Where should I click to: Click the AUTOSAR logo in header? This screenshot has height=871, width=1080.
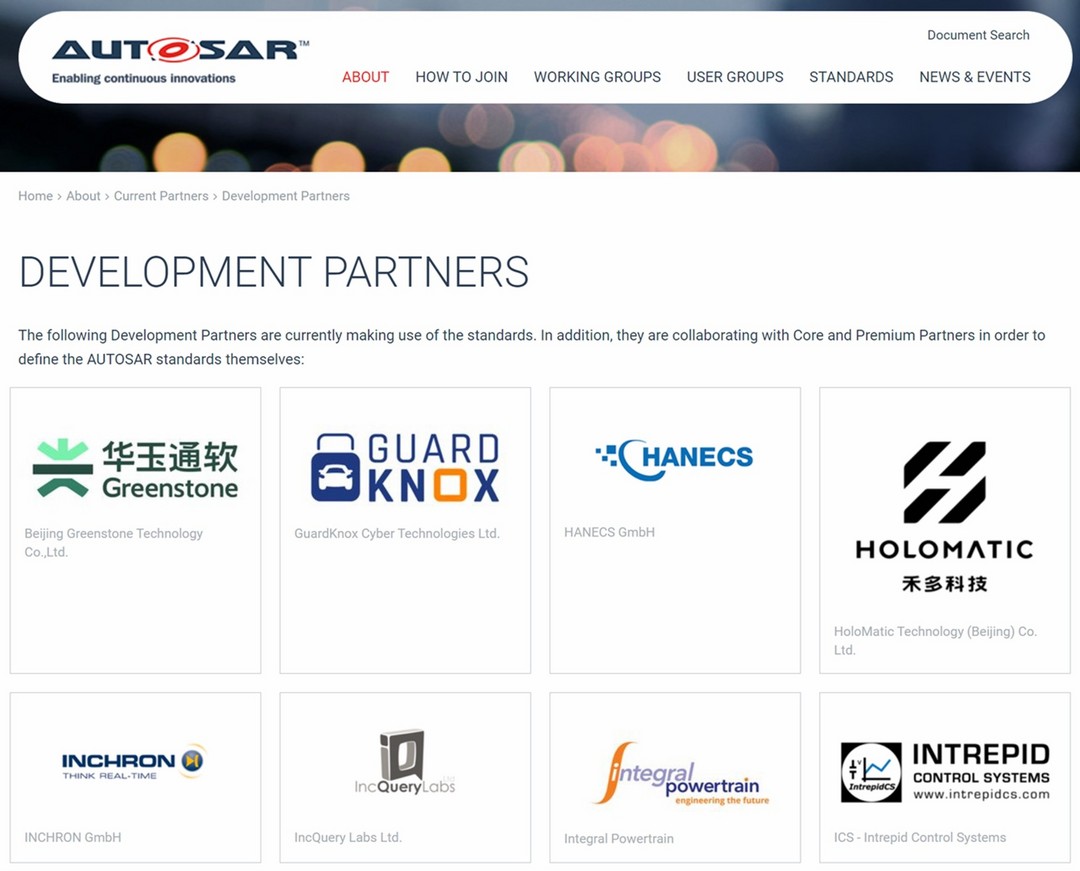[180, 61]
